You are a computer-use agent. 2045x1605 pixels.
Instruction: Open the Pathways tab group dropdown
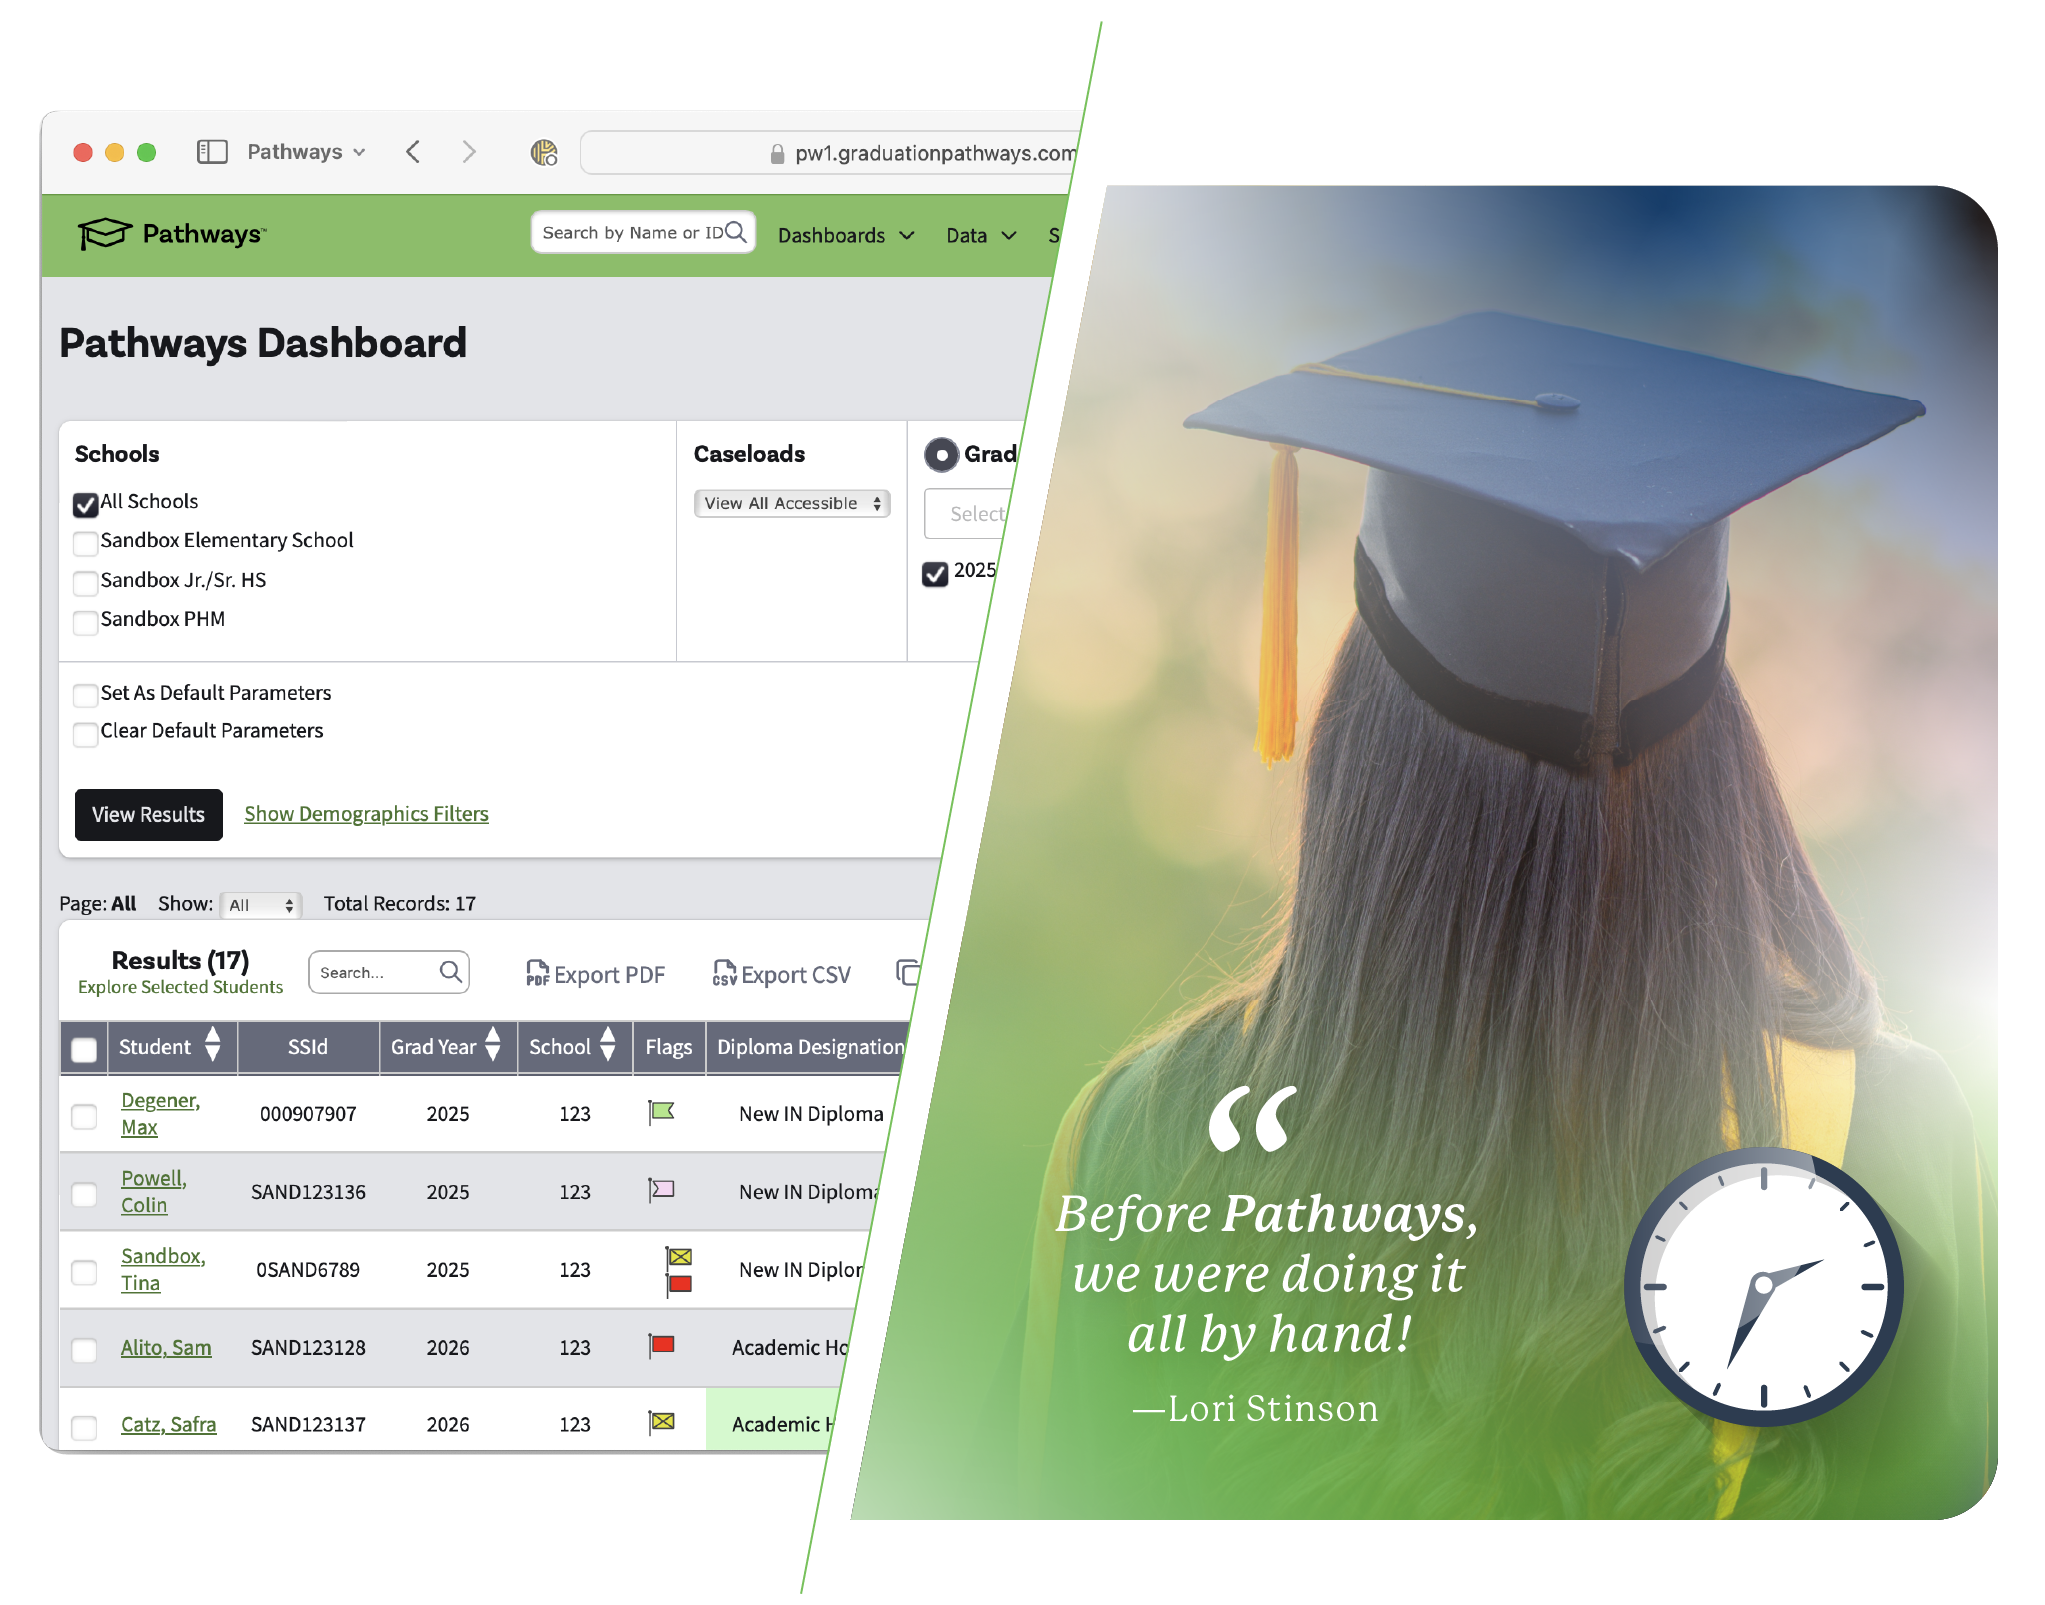tap(306, 152)
